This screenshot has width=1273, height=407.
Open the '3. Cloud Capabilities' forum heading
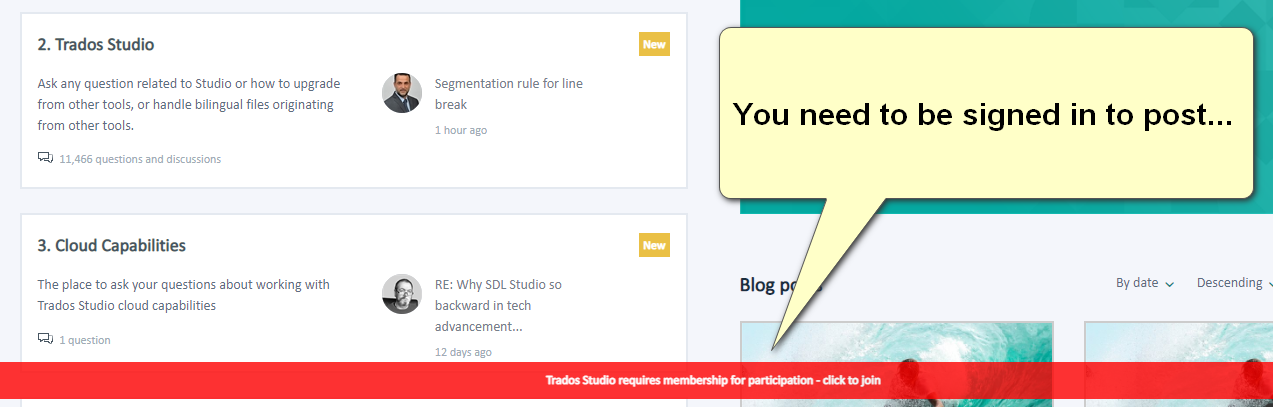[112, 246]
